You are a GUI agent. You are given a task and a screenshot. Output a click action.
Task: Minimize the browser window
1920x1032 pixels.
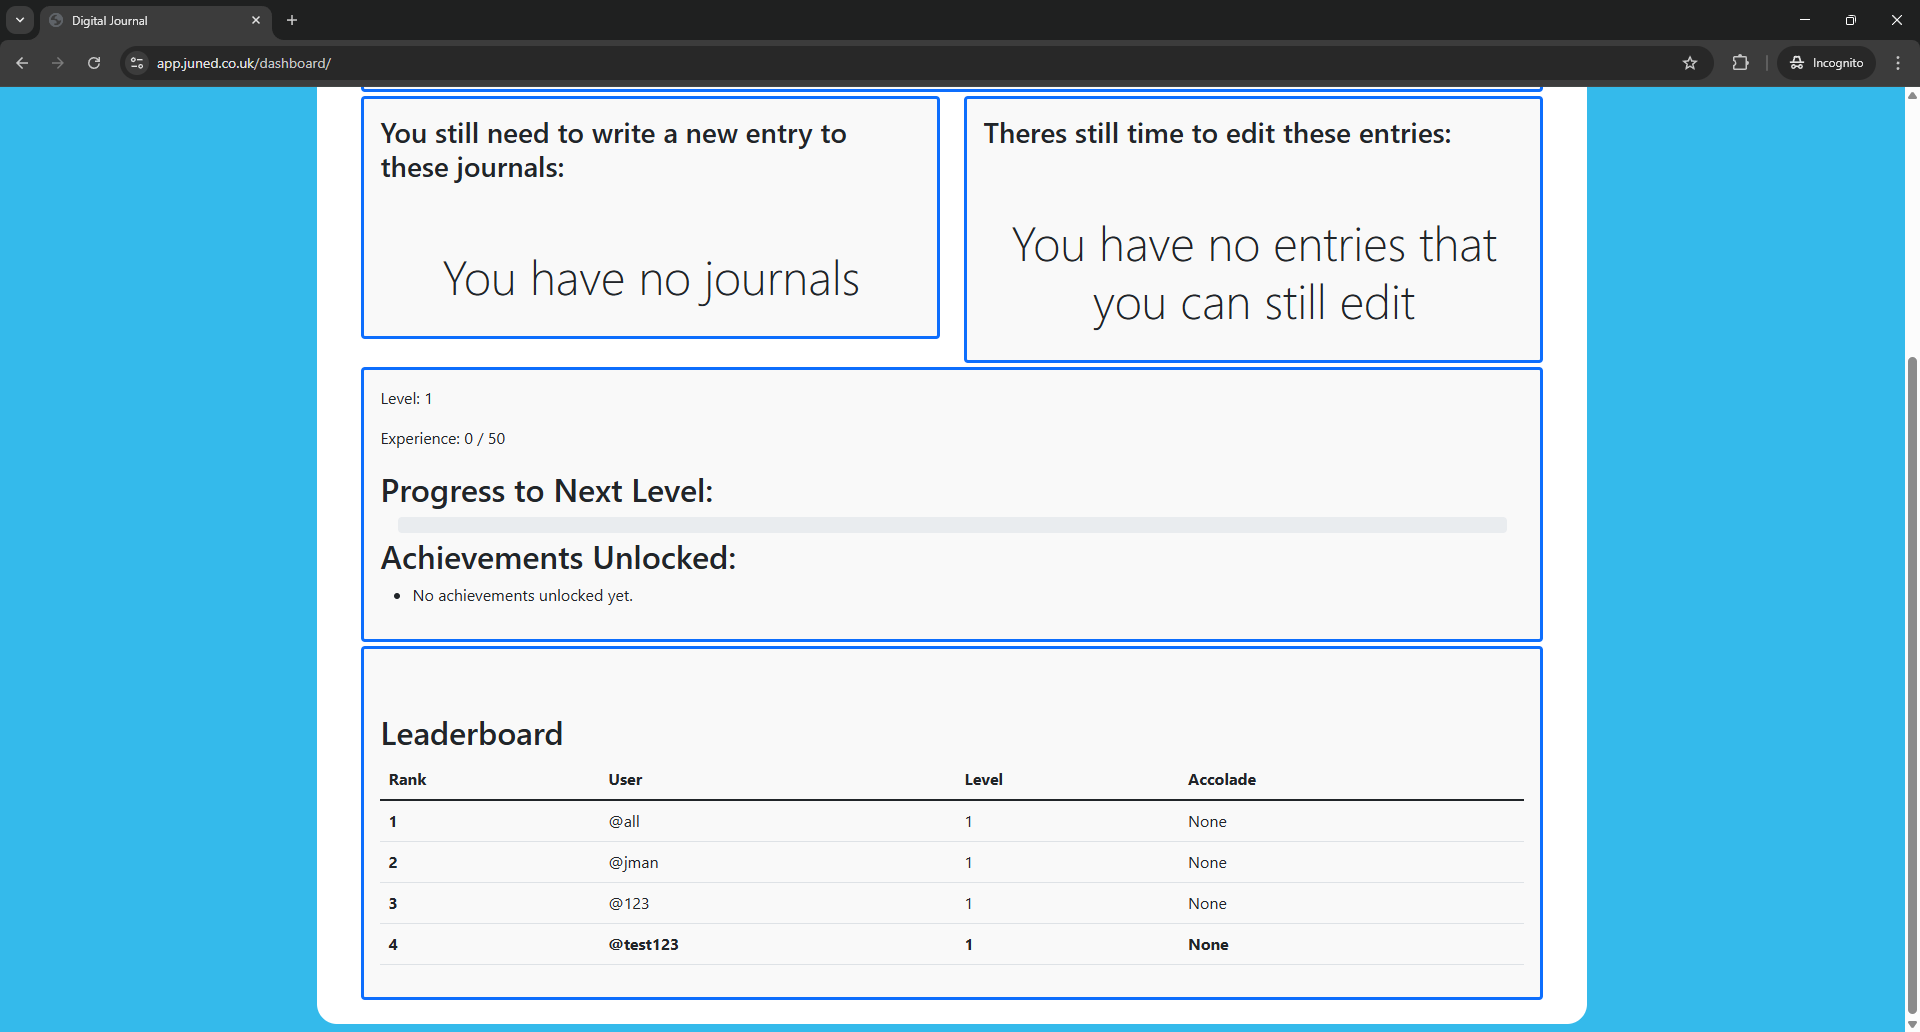1805,20
